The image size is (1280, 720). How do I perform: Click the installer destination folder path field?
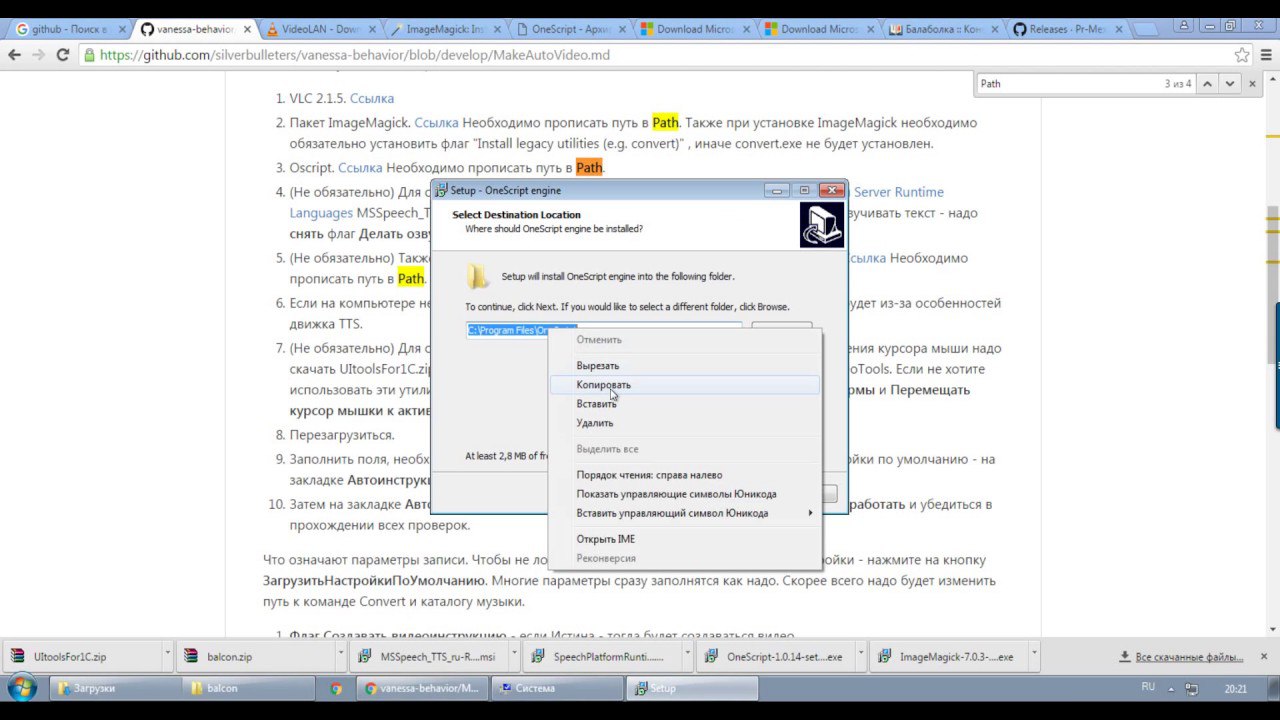(x=604, y=330)
